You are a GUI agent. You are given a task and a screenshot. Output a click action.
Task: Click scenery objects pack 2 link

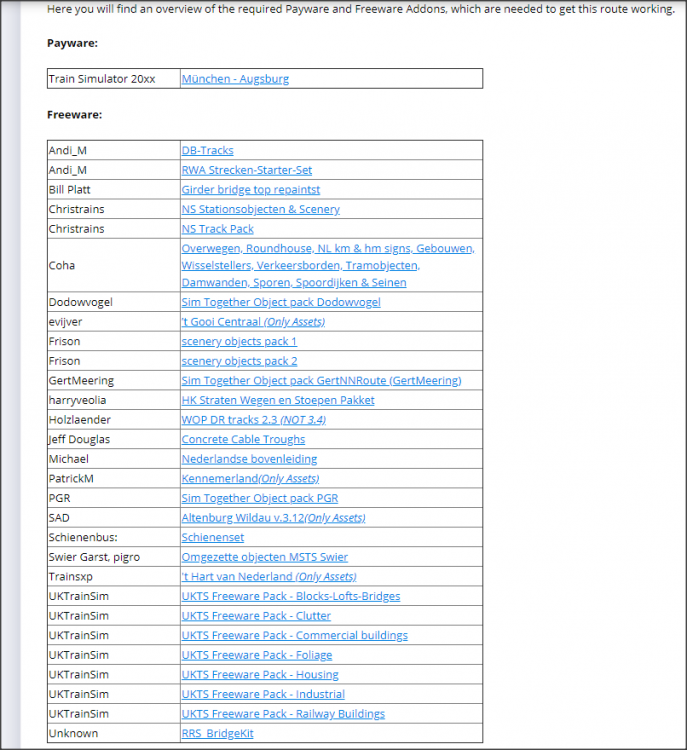point(239,361)
